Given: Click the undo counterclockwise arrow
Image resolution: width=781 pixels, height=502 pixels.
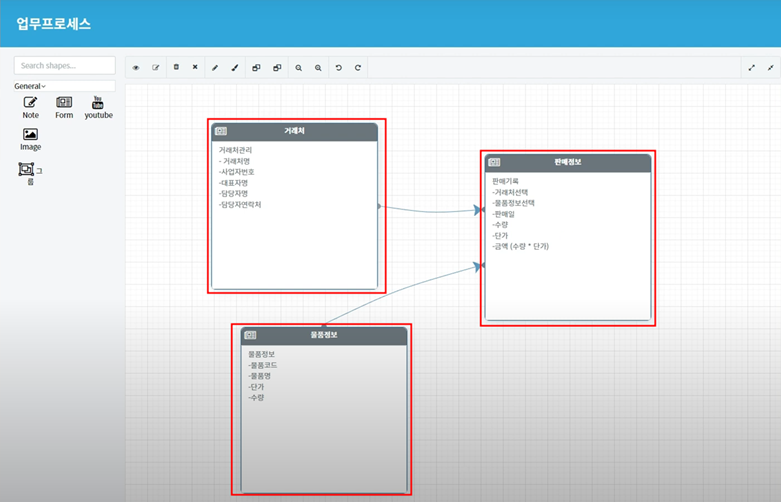Looking at the screenshot, I should pos(339,68).
